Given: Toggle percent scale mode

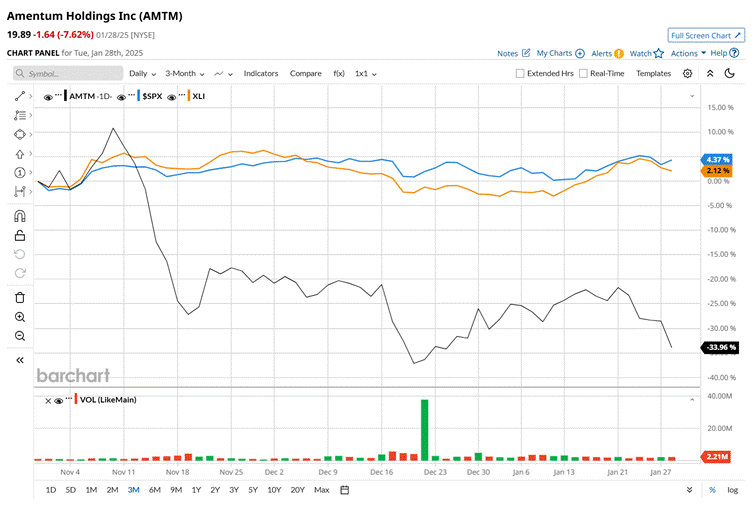Looking at the screenshot, I should 712,490.
